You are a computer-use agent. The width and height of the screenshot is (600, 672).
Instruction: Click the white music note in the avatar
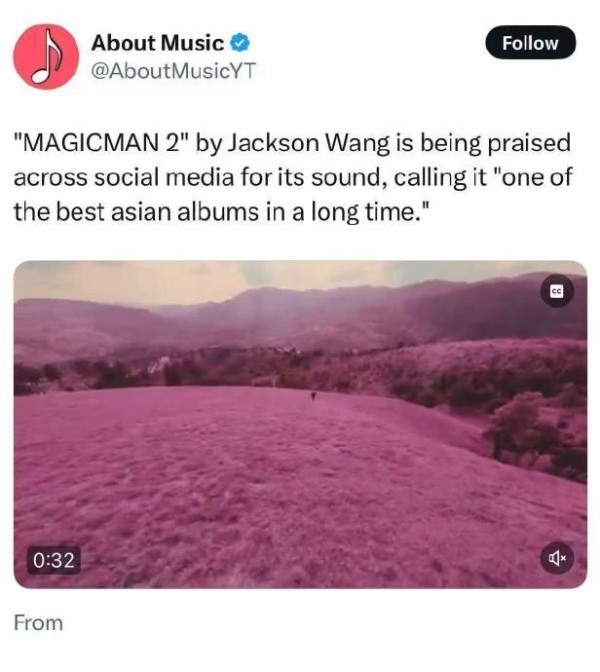coord(46,56)
